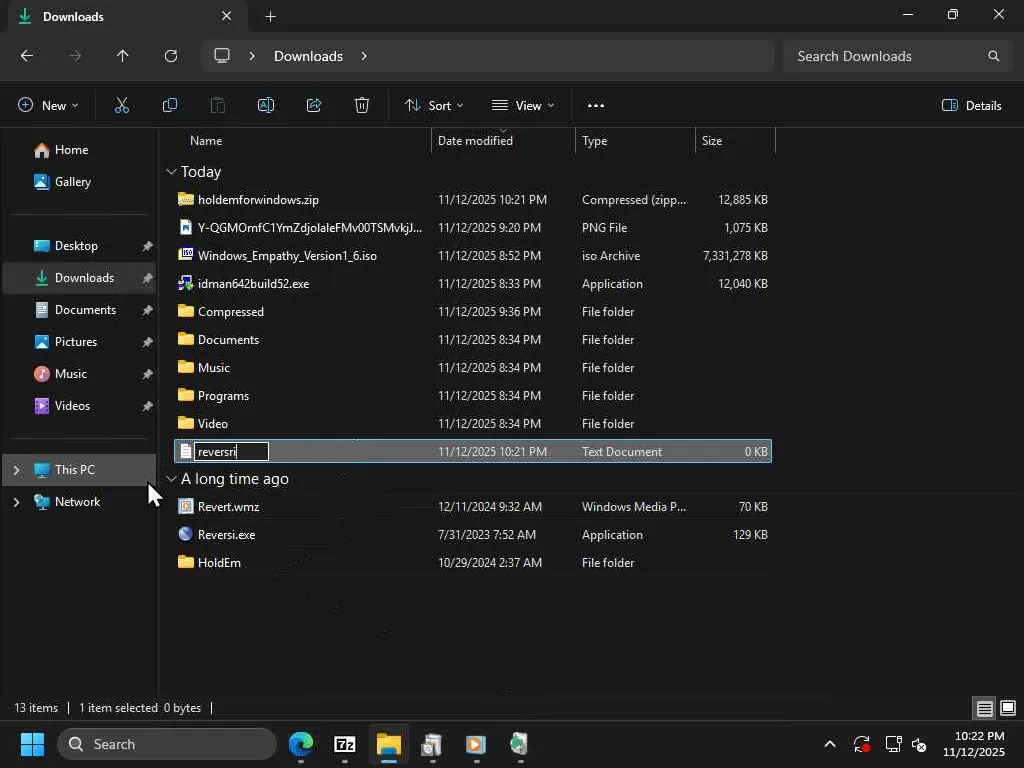The height and width of the screenshot is (768, 1024).
Task: Open the See more options menu
Action: (596, 105)
